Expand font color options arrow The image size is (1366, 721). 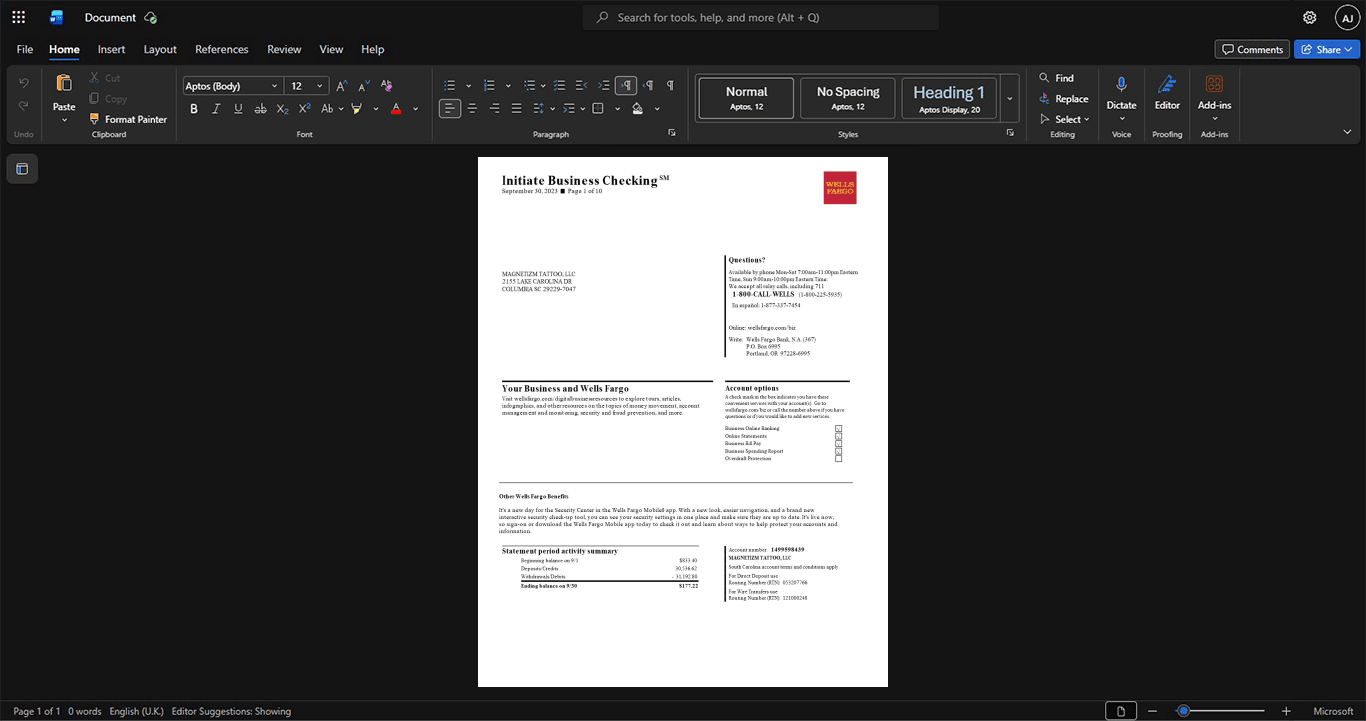click(x=415, y=108)
